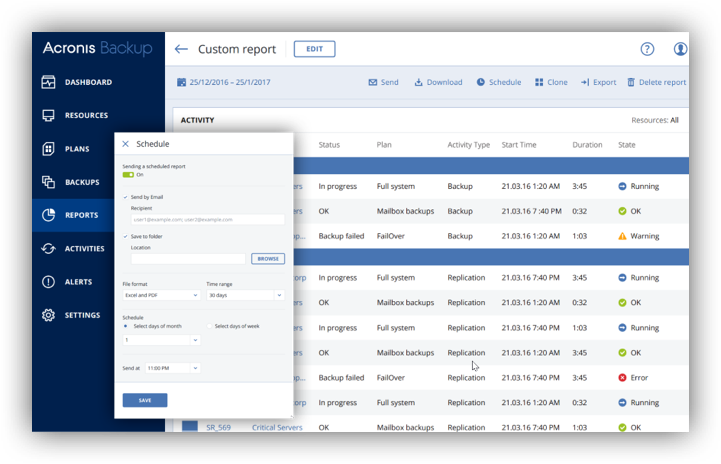Uncheck Save to folder checkbox
This screenshot has height=464, width=721.
point(125,236)
